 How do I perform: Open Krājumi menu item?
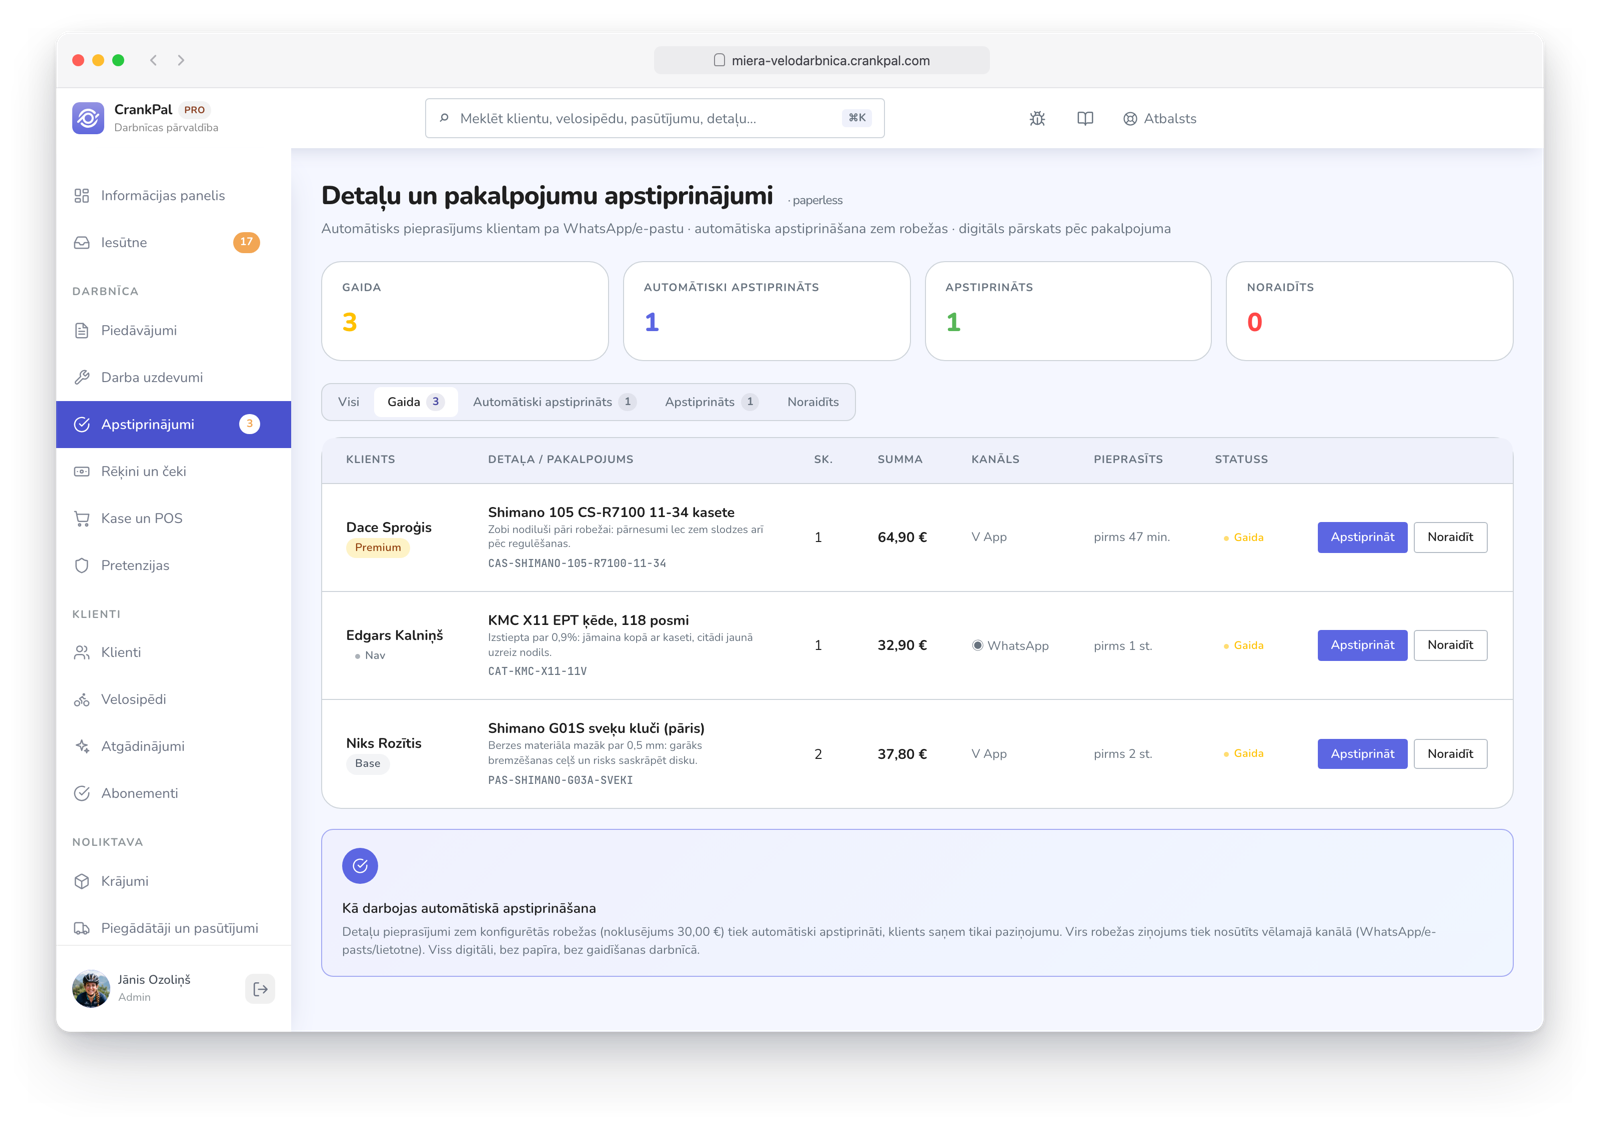pos(174,882)
